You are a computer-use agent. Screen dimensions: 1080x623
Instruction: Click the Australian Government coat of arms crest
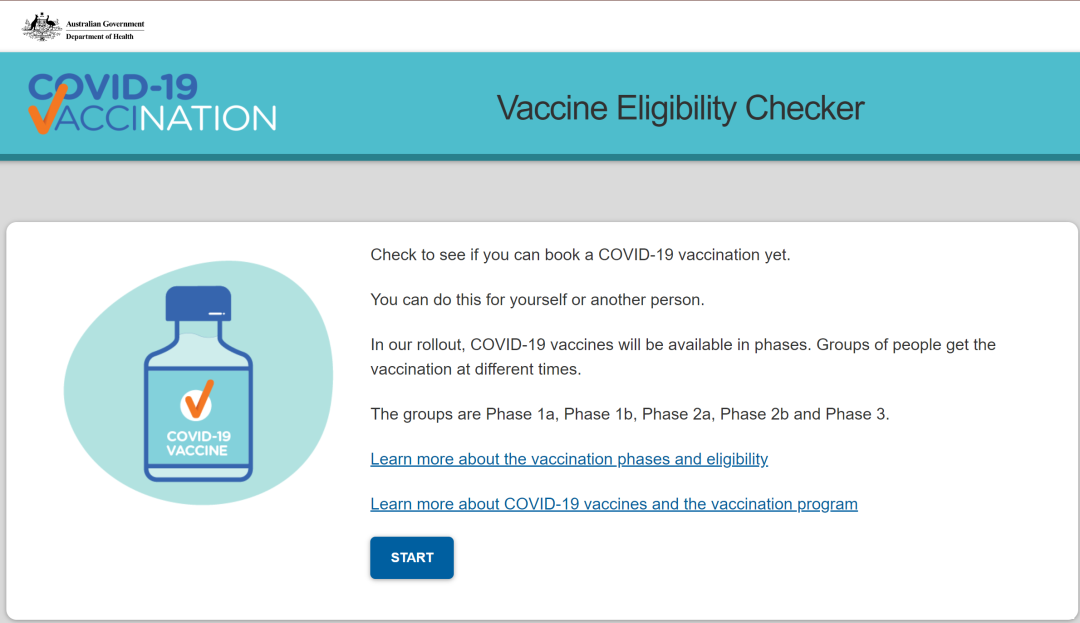(x=42, y=27)
